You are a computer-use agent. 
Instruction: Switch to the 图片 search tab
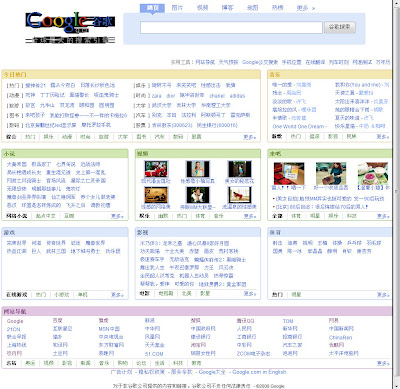pyautogui.click(x=177, y=7)
